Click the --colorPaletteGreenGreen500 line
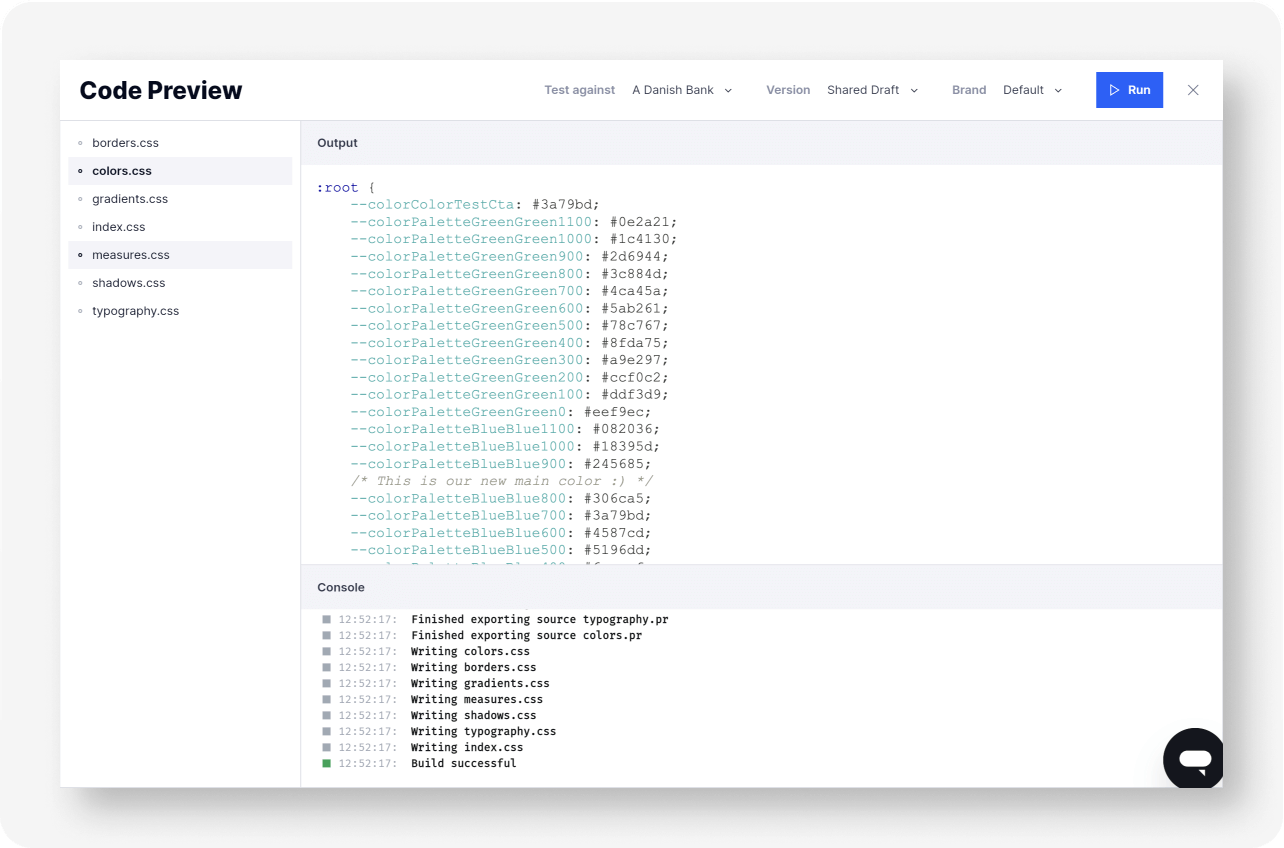 click(x=510, y=325)
